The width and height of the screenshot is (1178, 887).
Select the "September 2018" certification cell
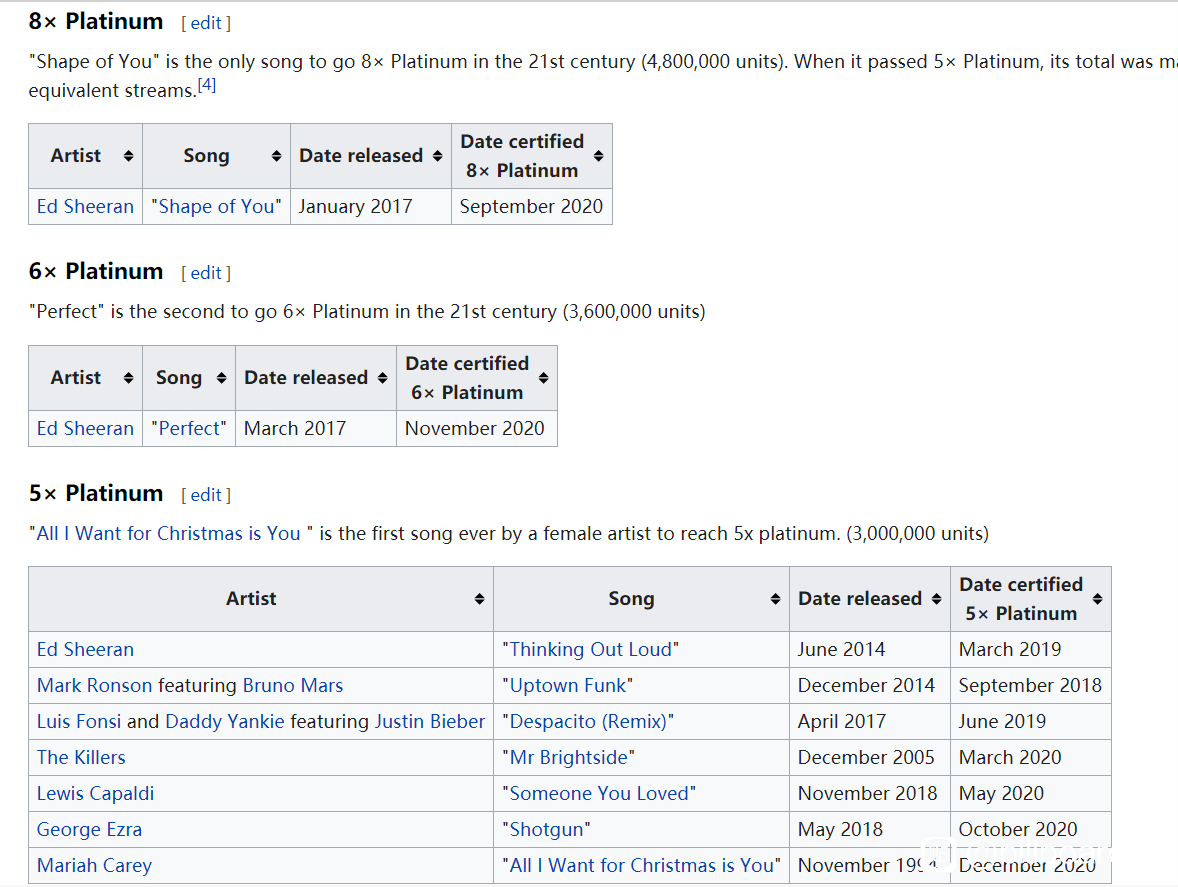(1031, 686)
